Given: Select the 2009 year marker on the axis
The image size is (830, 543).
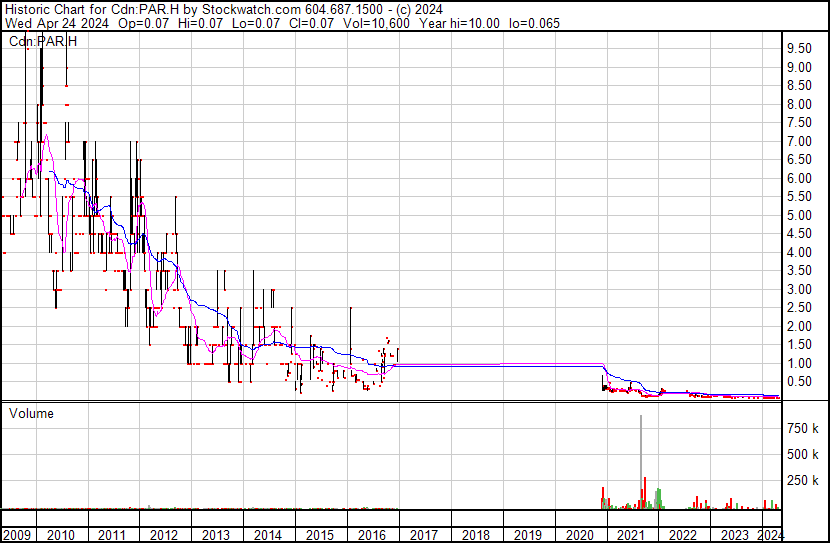Looking at the screenshot, I should click(x=18, y=533).
